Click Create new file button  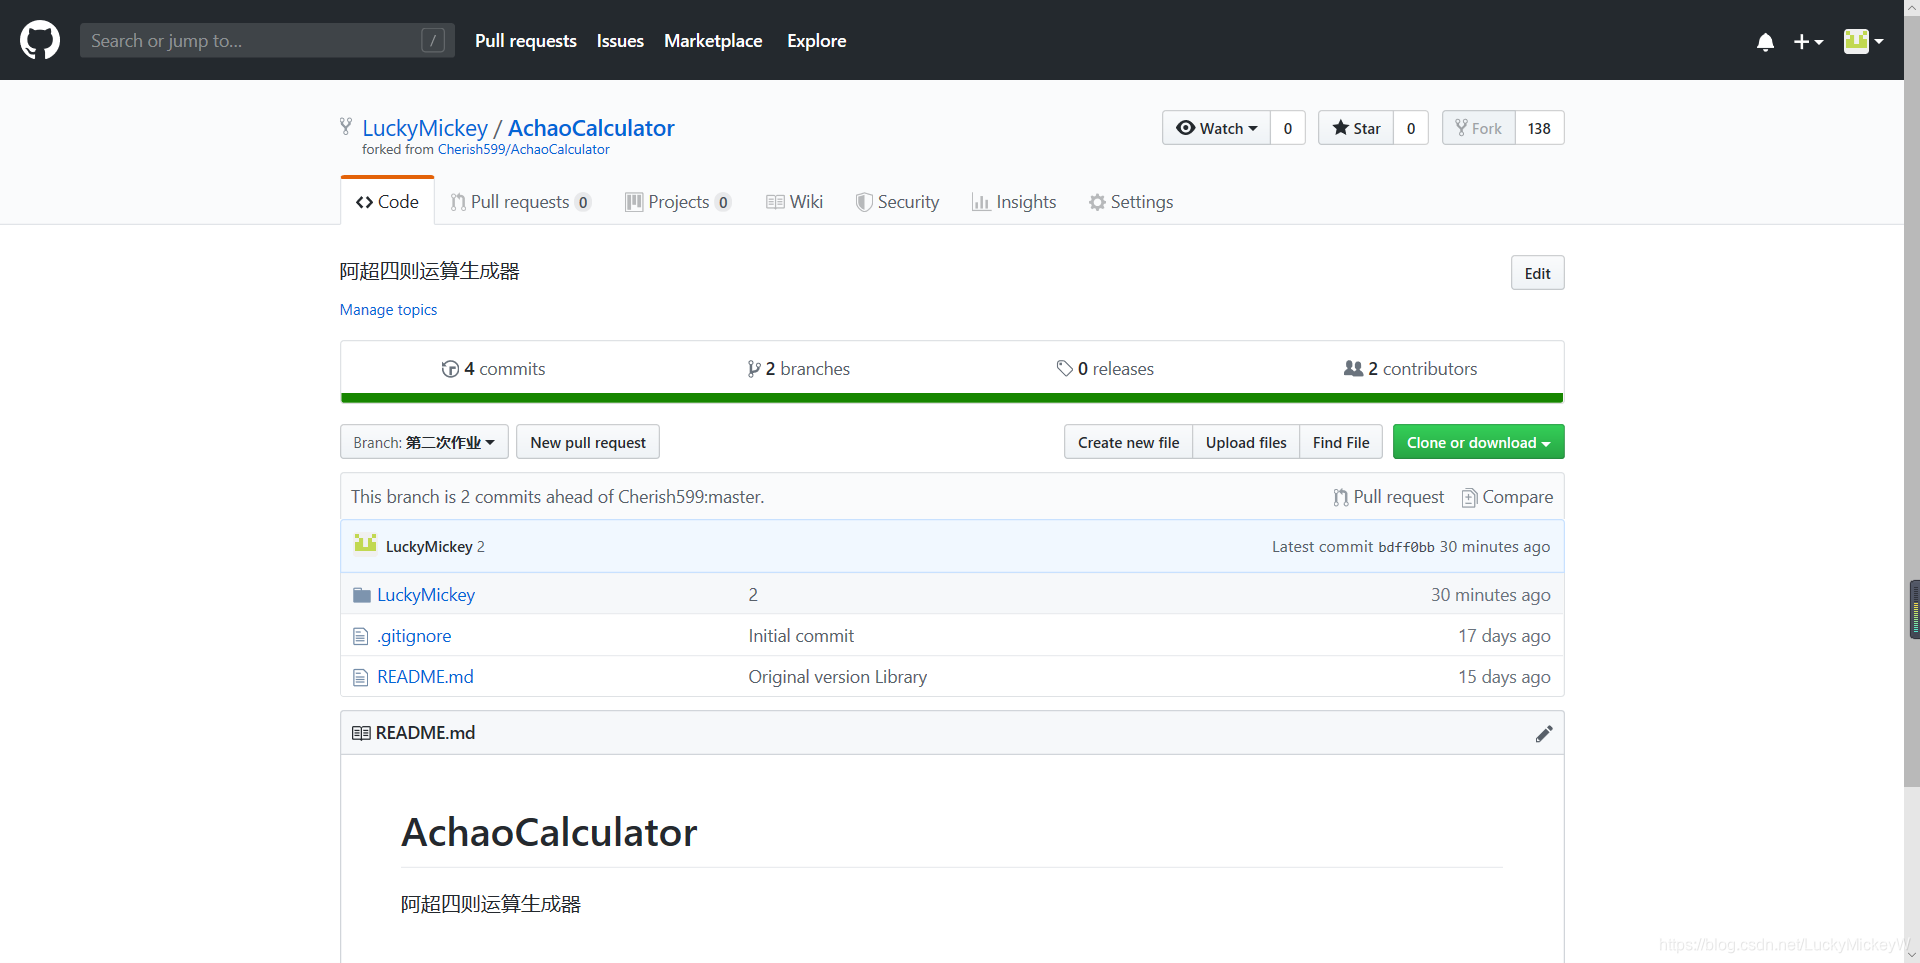[1128, 442]
